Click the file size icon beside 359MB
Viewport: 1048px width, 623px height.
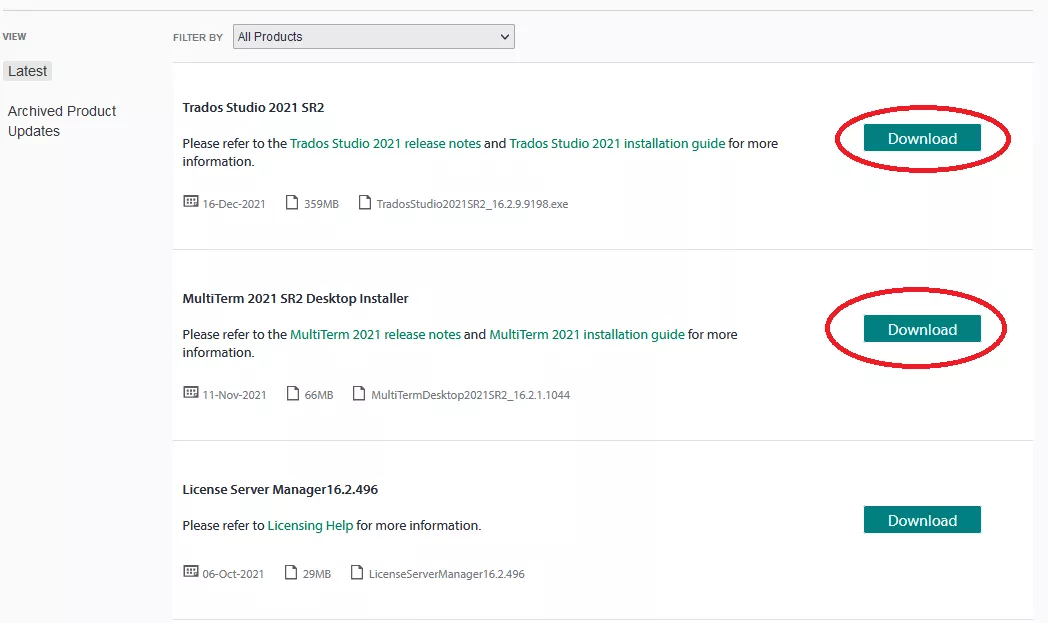click(x=291, y=202)
